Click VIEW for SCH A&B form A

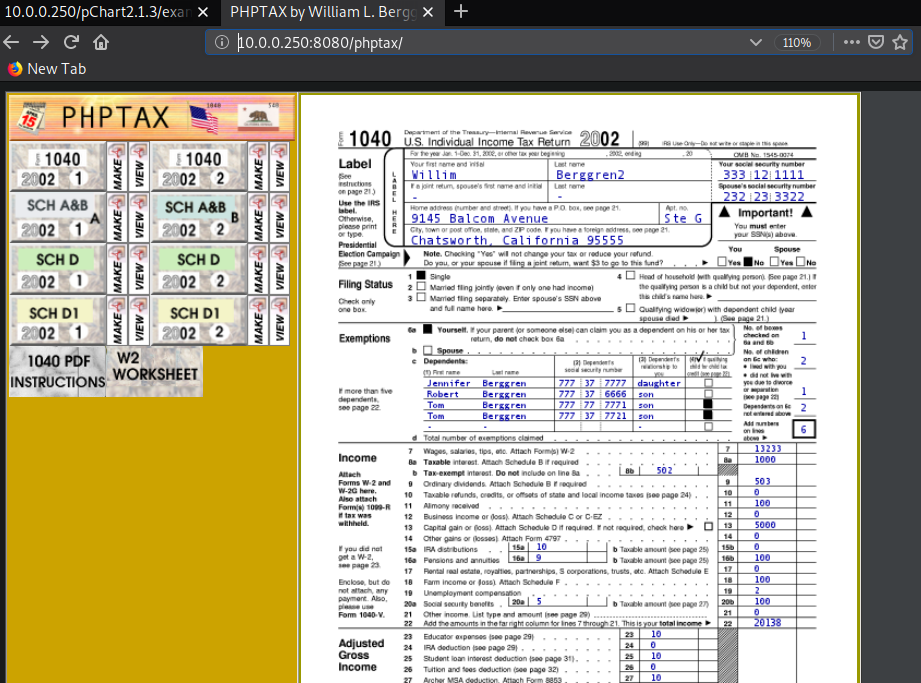[140, 218]
